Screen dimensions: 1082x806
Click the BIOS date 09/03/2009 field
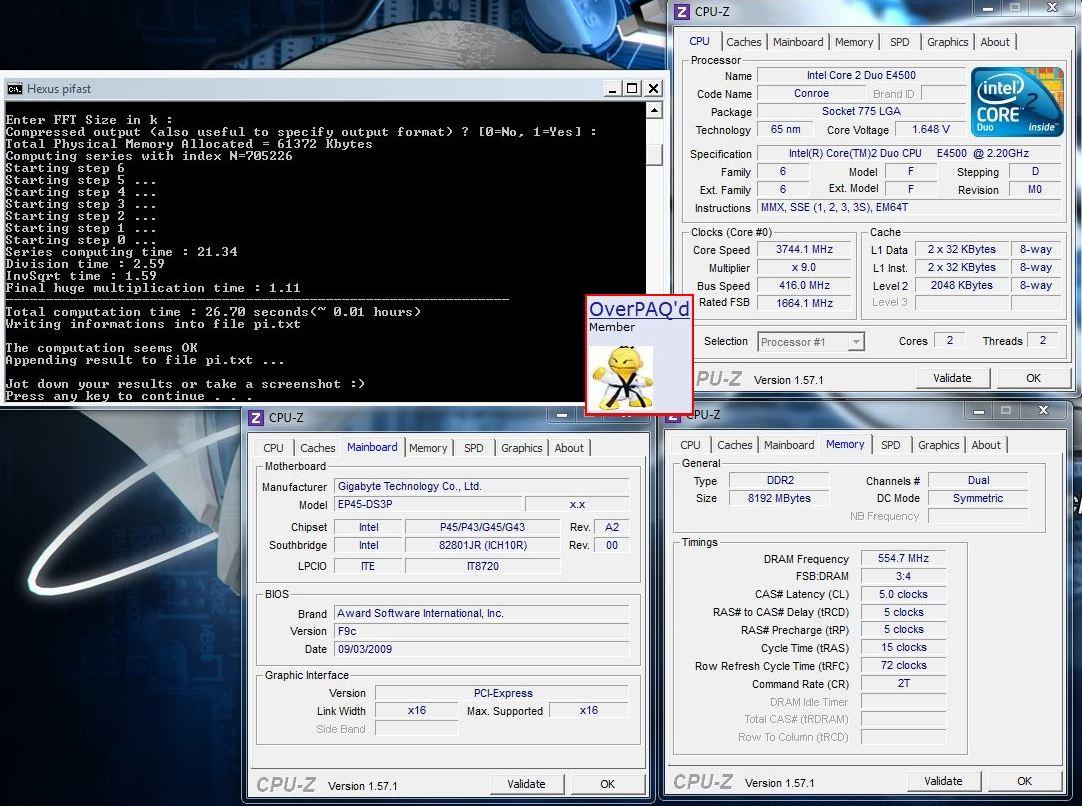point(482,649)
